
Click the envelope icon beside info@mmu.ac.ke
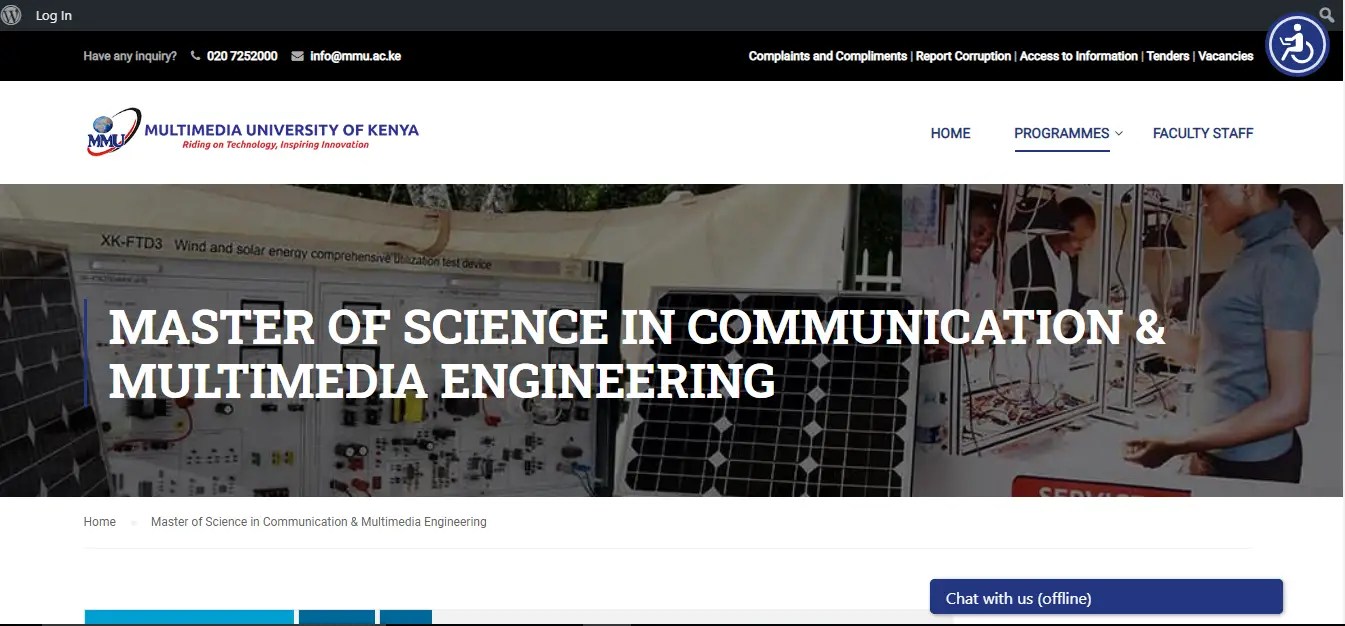coord(296,56)
